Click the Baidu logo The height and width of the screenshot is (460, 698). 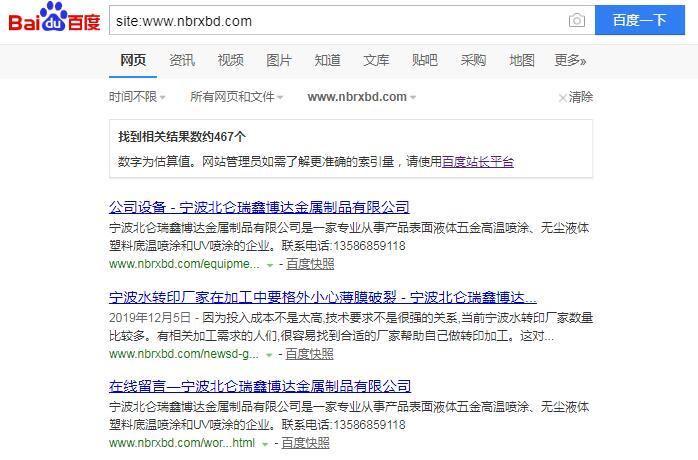click(54, 18)
